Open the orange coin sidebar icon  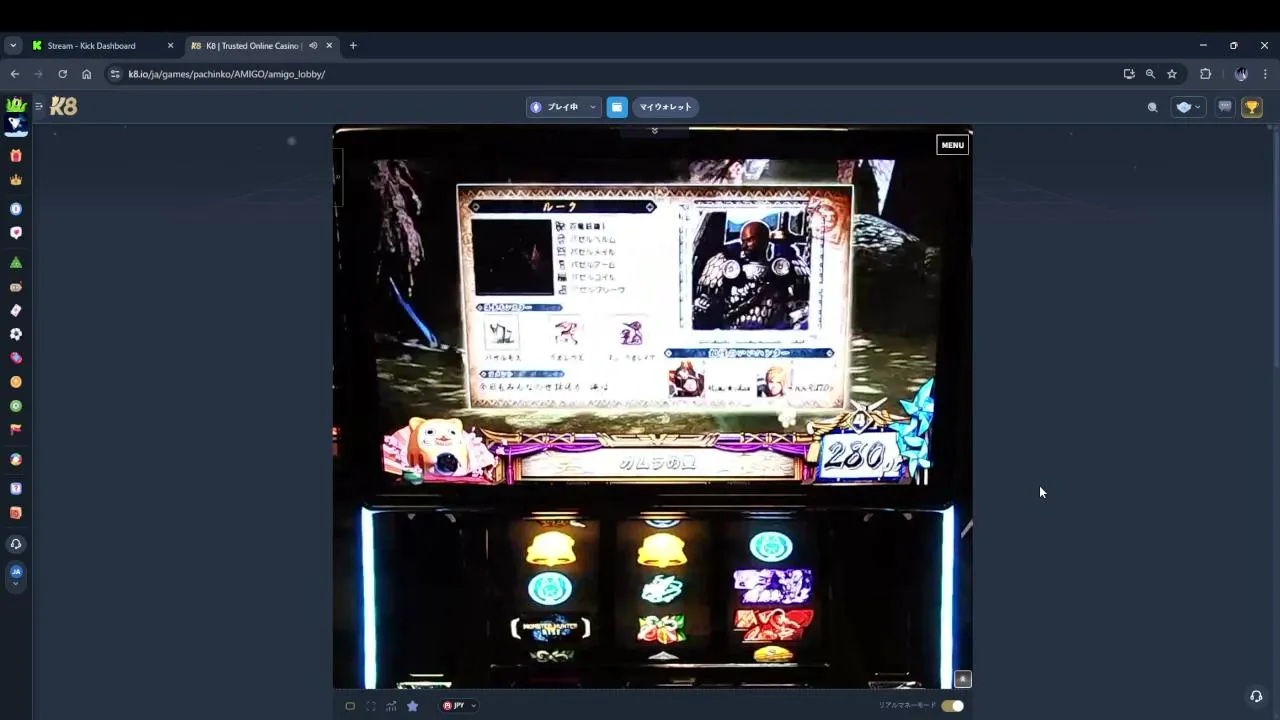(x=16, y=382)
